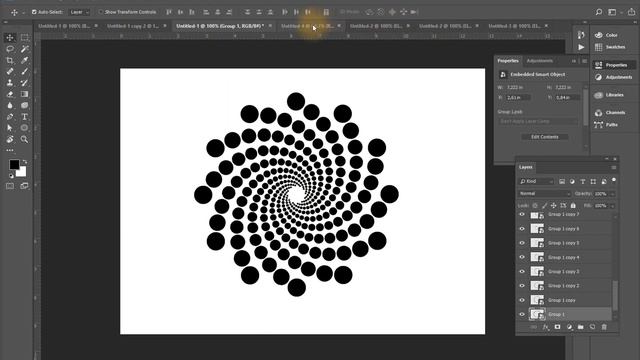Open the History panel icon
The image size is (640, 360).
point(581,35)
